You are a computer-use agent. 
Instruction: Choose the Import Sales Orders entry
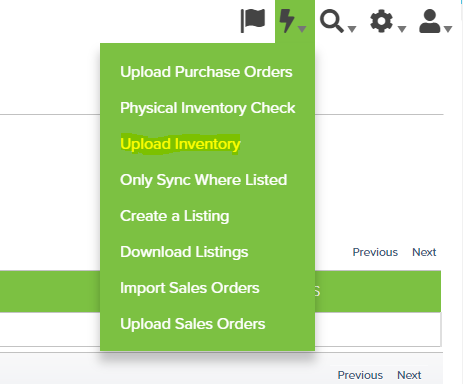click(190, 288)
